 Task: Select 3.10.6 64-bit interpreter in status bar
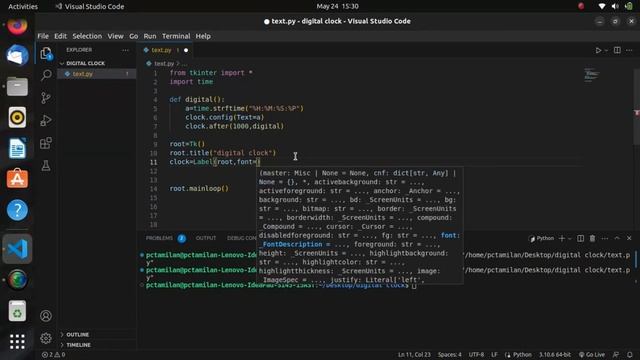tap(555, 354)
